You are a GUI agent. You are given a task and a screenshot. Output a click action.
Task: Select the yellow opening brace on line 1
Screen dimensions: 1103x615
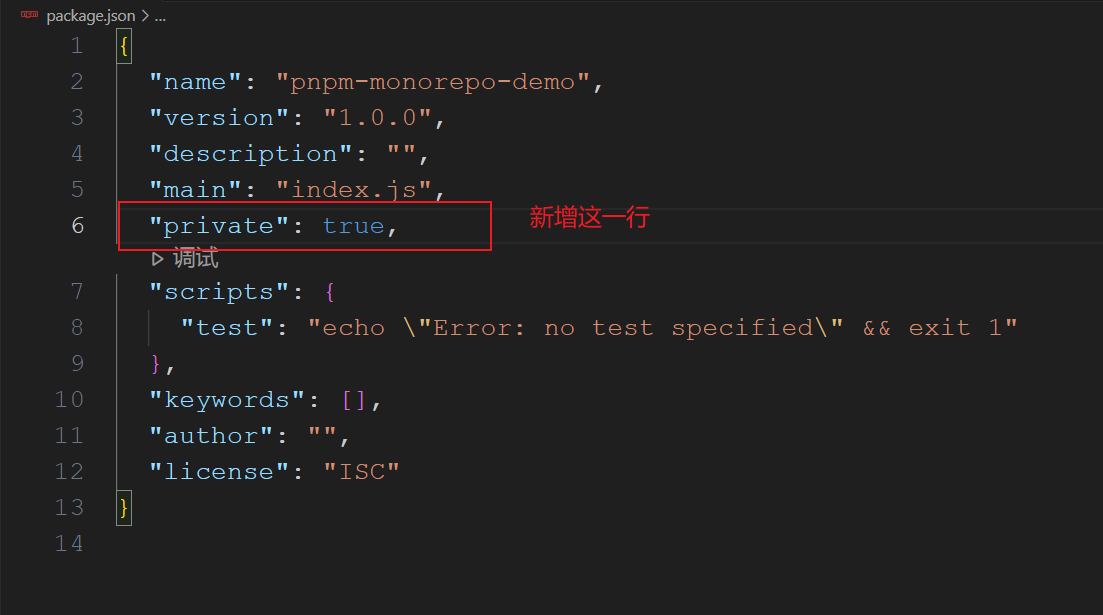click(123, 44)
